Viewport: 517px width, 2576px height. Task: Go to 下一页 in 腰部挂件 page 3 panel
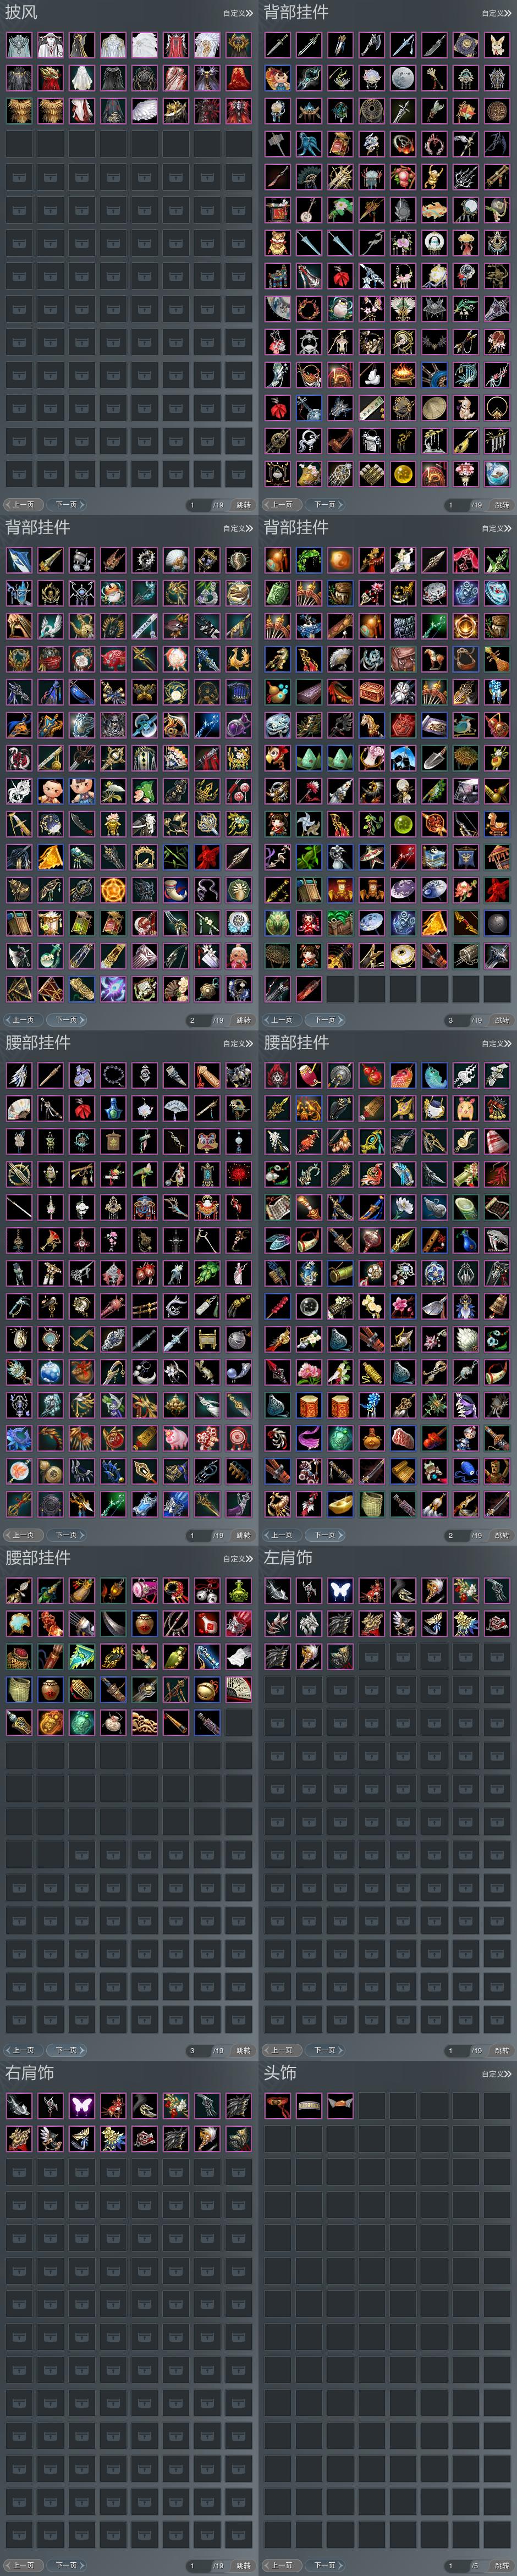pyautogui.click(x=66, y=2050)
